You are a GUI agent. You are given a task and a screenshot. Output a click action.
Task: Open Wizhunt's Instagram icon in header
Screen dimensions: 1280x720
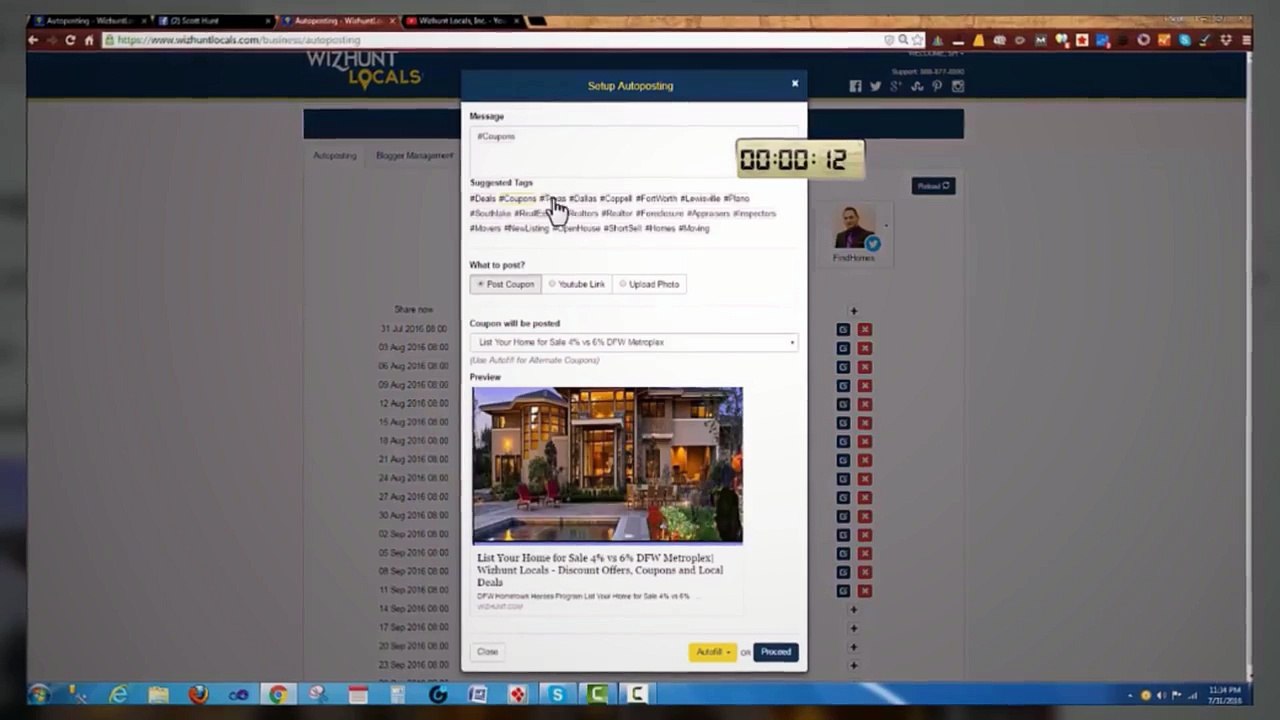pyautogui.click(x=958, y=87)
